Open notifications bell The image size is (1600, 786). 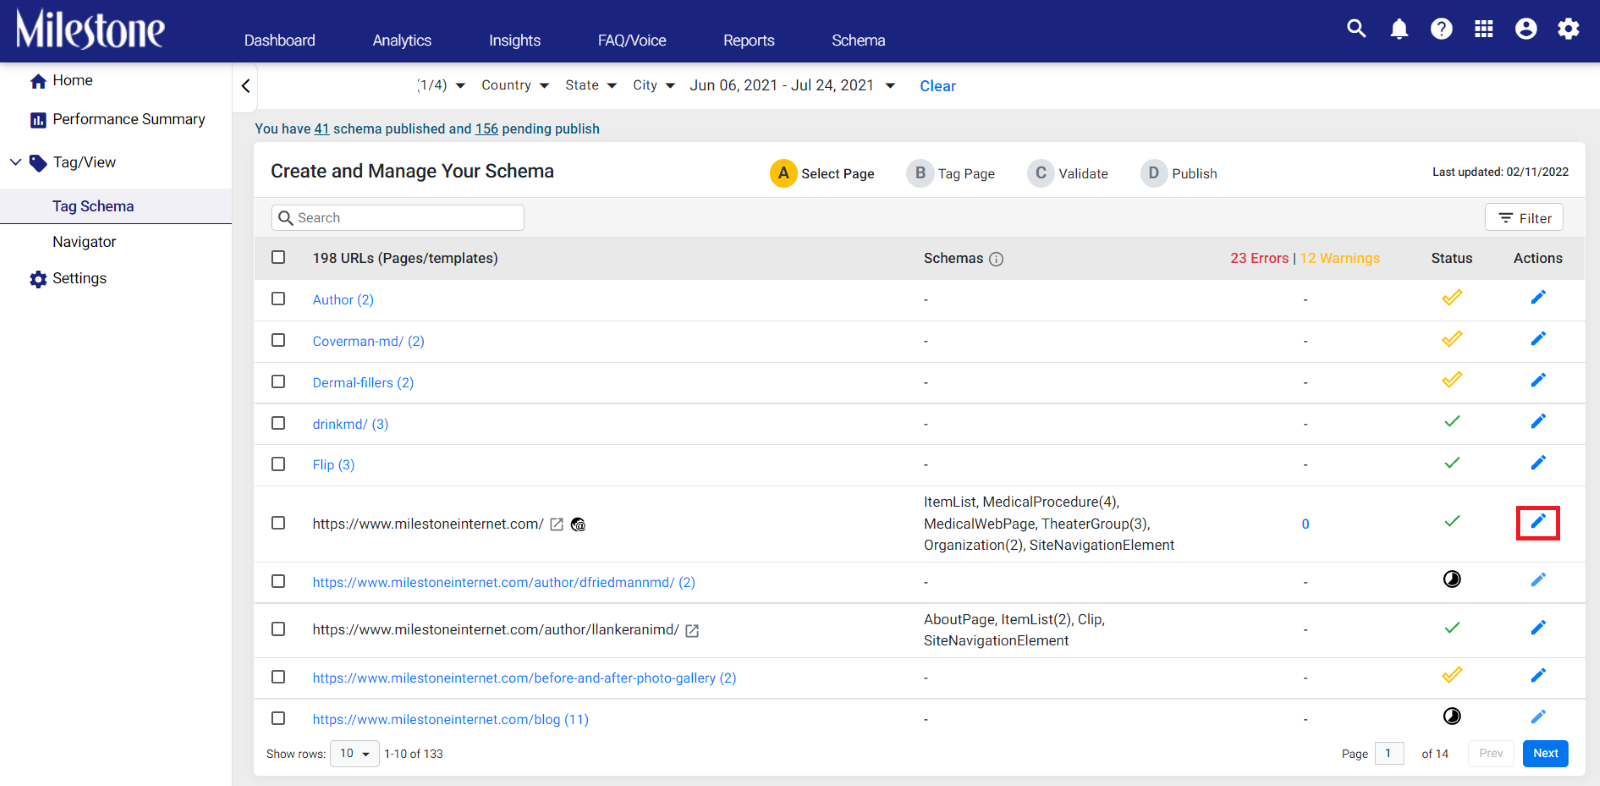(1399, 29)
